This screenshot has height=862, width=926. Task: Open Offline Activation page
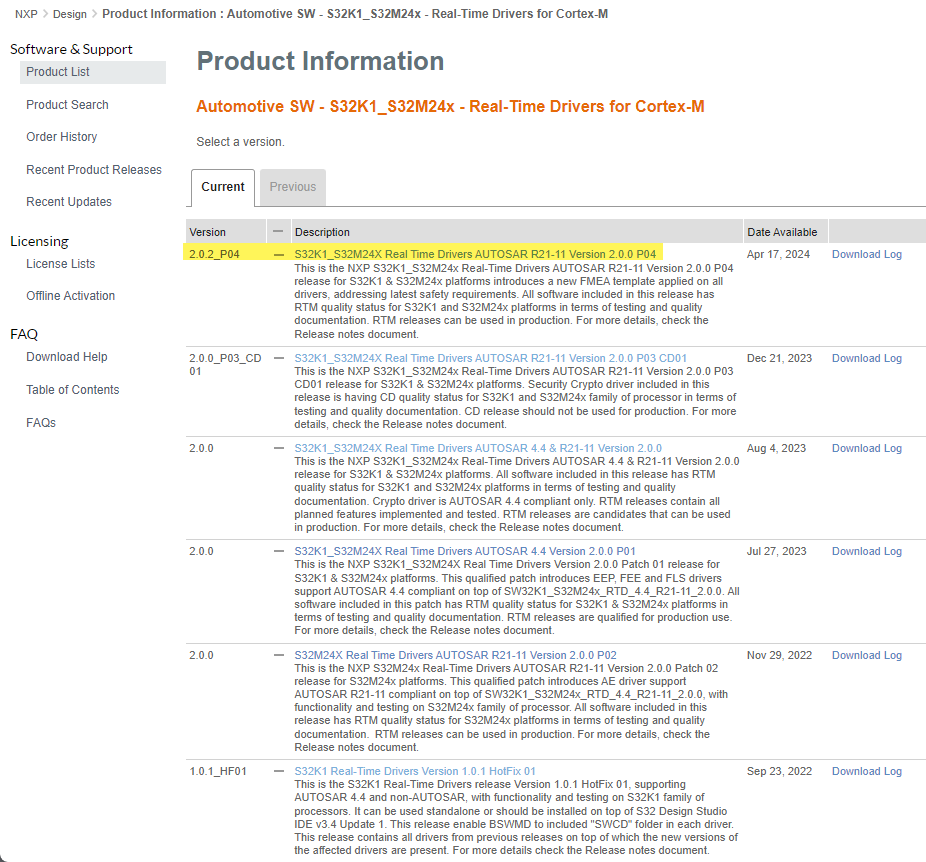pos(70,296)
